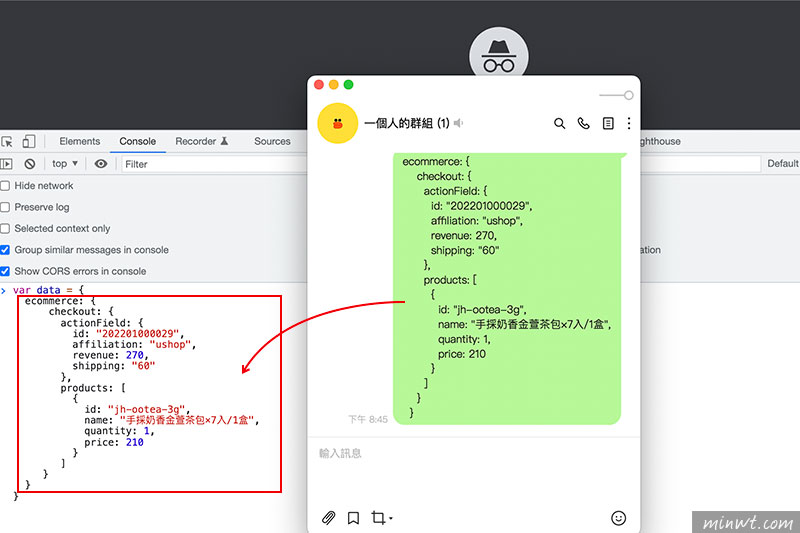Enable Preserve log checkbox

tap(5, 207)
